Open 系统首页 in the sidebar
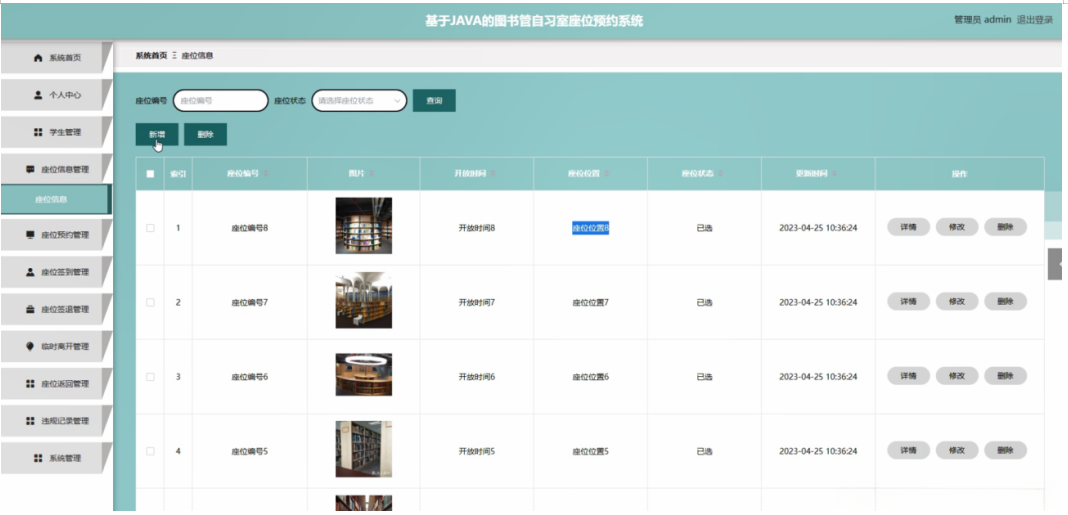This screenshot has height=515, width=1068. (56, 58)
